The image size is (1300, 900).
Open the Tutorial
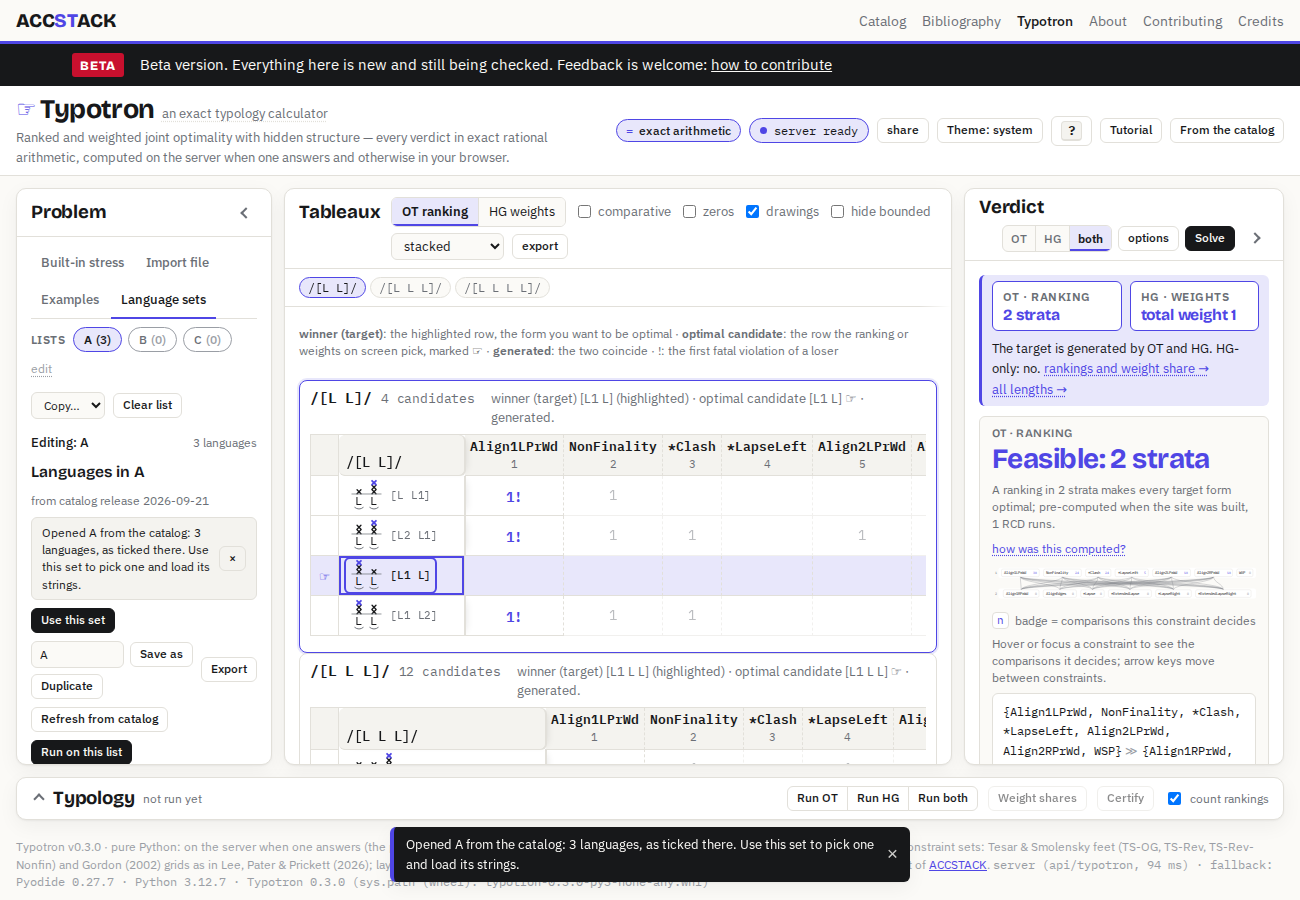pyautogui.click(x=1131, y=130)
